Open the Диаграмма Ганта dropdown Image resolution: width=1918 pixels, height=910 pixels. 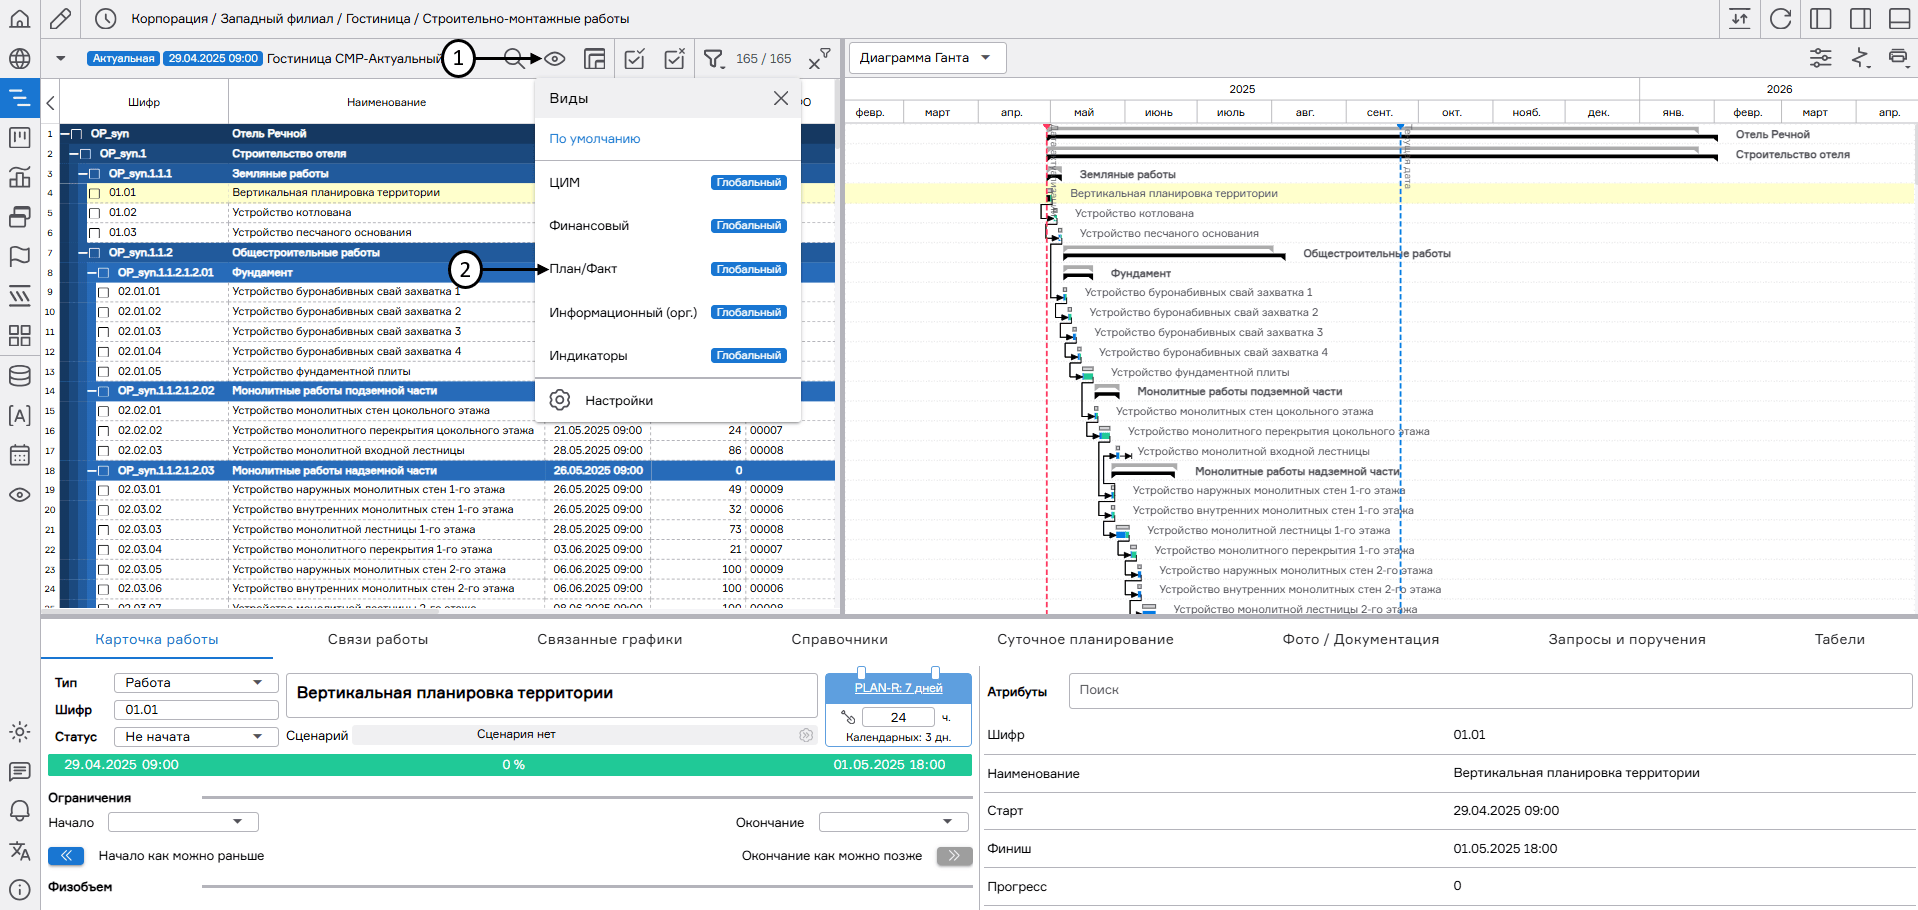click(x=926, y=58)
